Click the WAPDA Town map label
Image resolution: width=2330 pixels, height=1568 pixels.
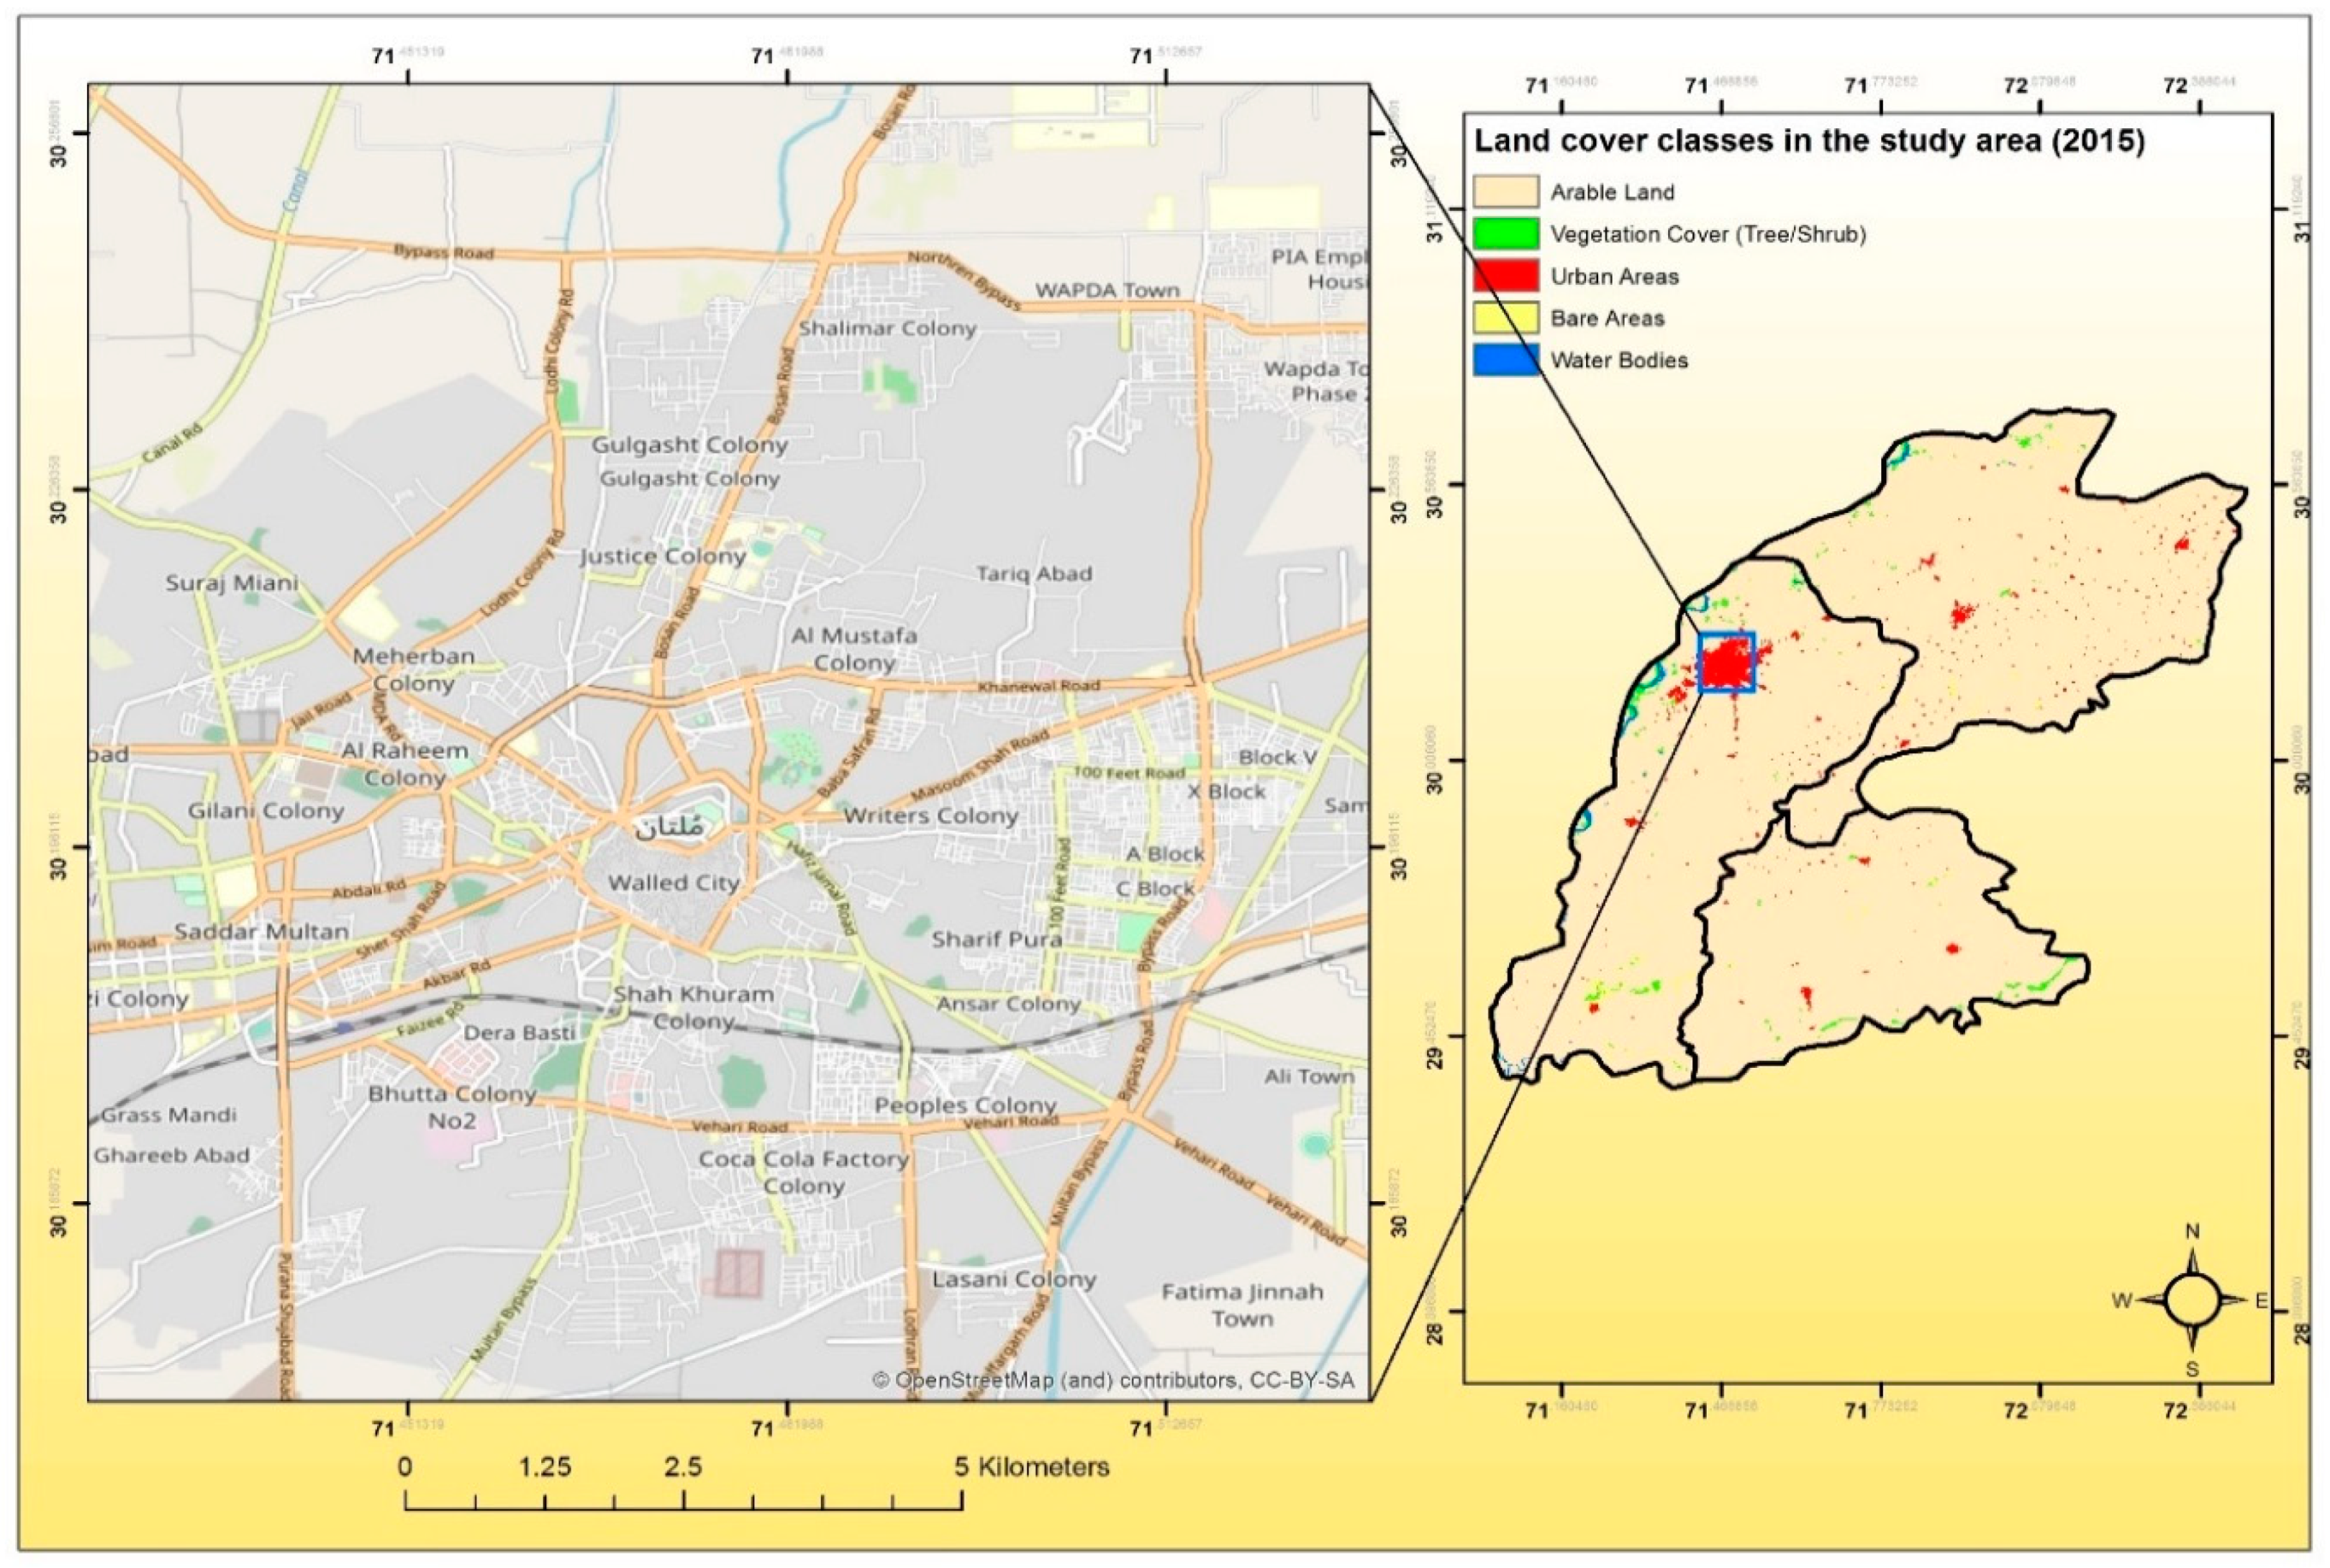(x=1107, y=290)
